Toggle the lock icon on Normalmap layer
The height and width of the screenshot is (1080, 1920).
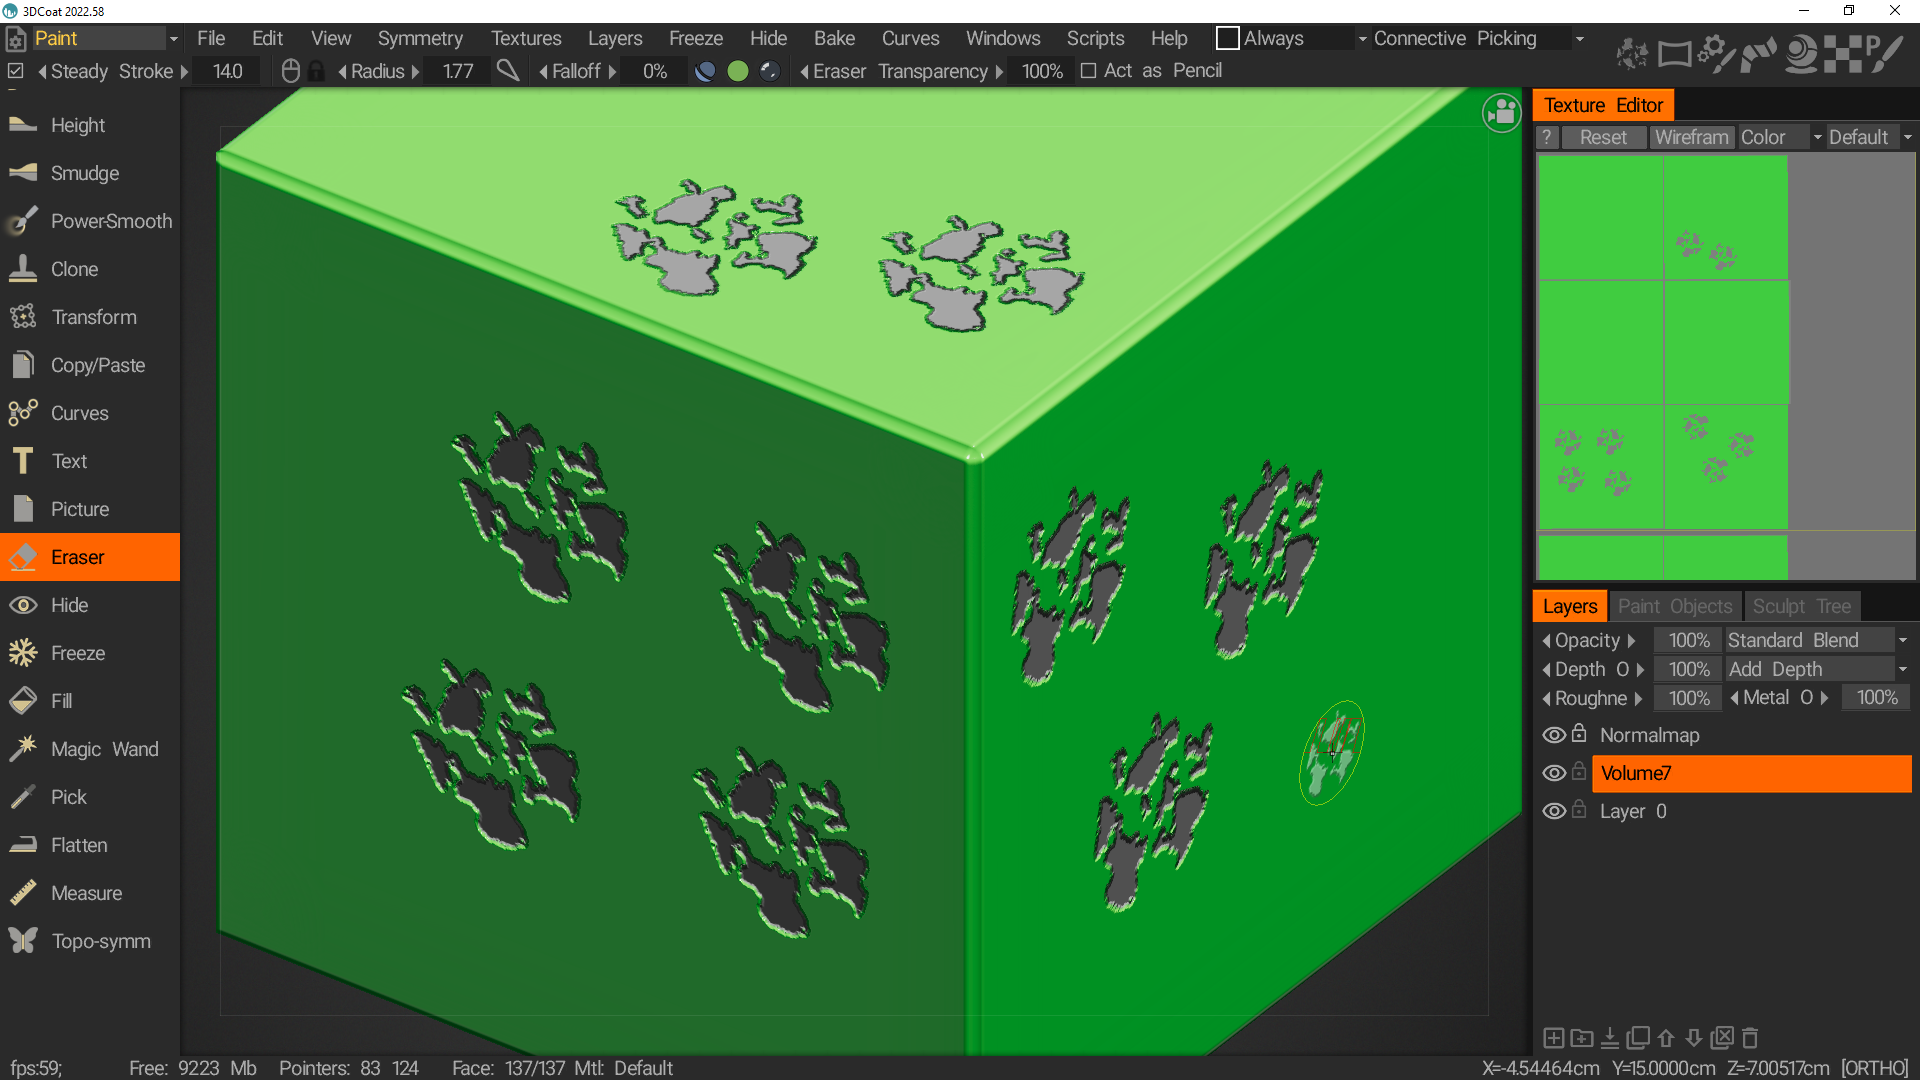coord(1579,733)
